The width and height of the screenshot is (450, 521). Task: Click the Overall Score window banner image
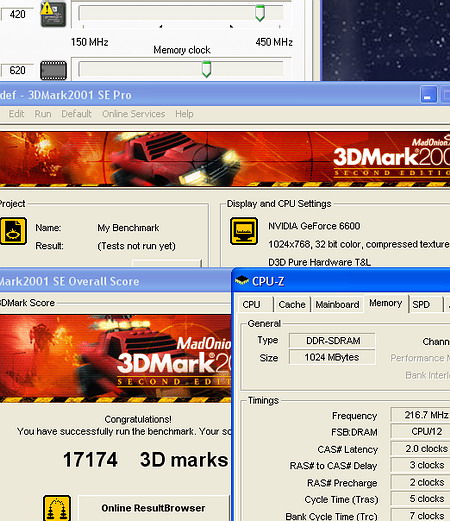click(115, 358)
